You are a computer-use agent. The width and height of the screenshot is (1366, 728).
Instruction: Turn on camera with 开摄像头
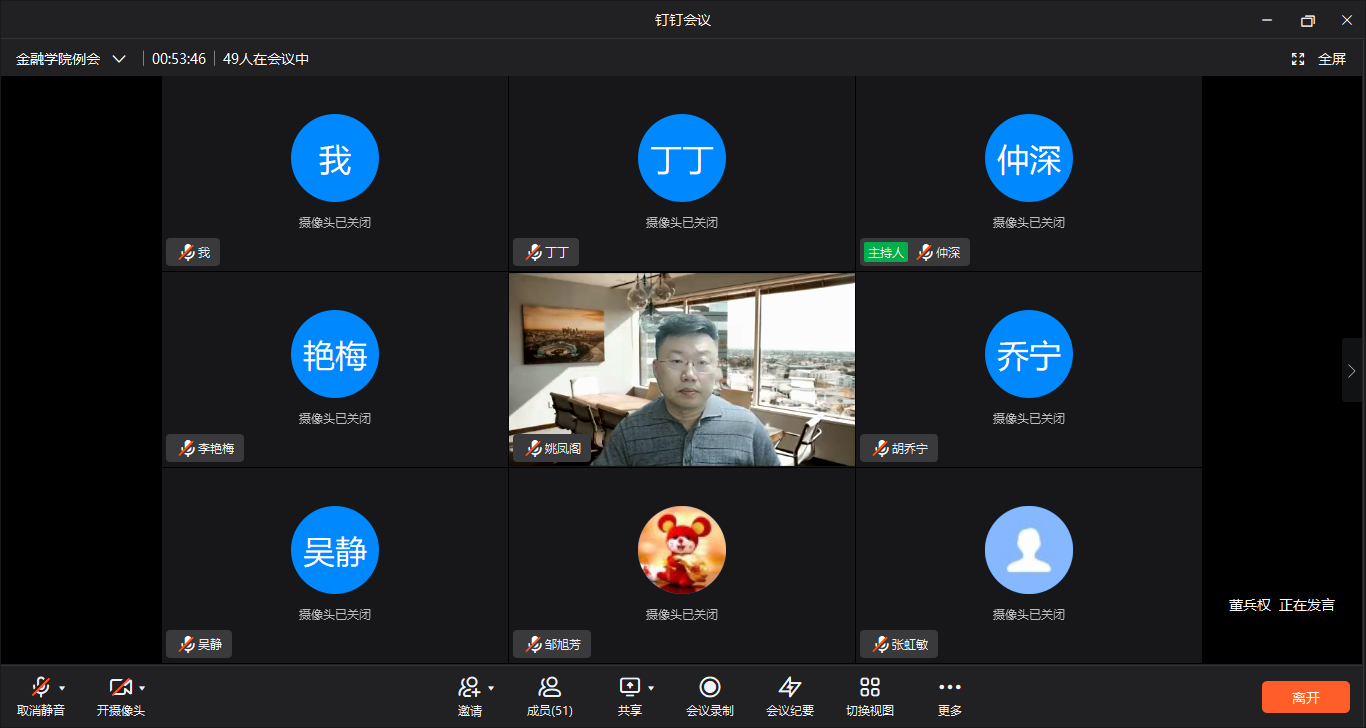(120, 687)
